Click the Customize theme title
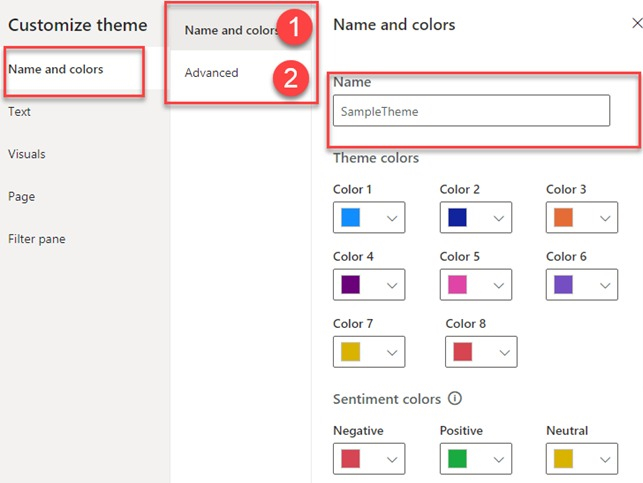The height and width of the screenshot is (483, 643). click(78, 25)
